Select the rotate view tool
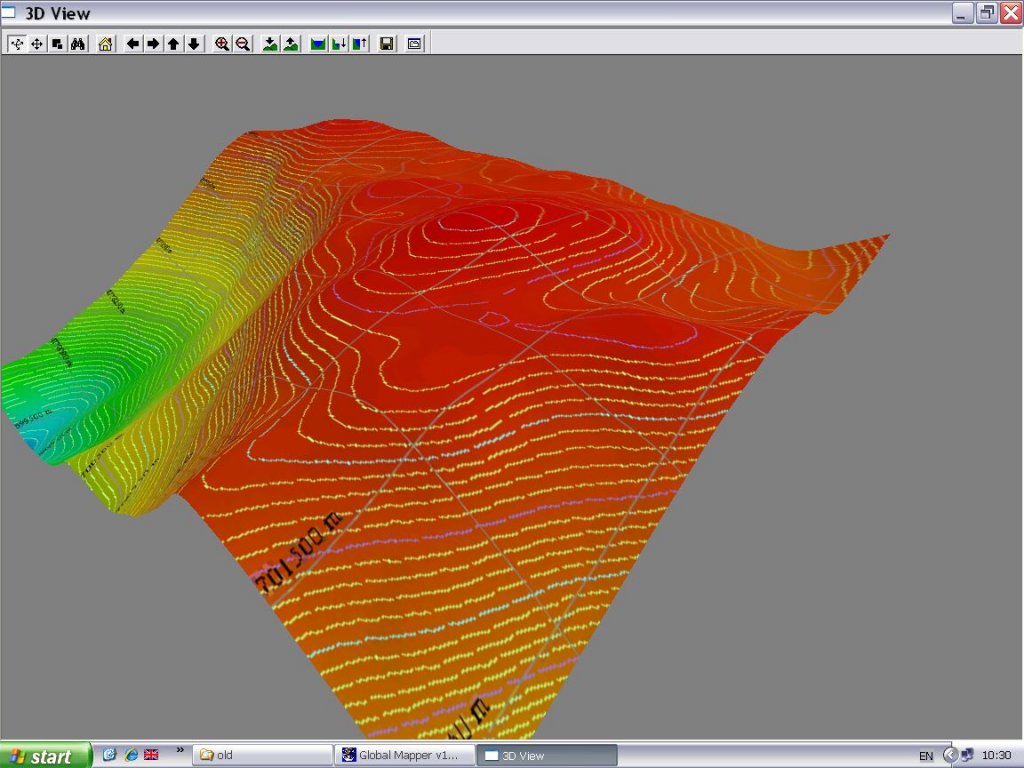 tap(17, 44)
